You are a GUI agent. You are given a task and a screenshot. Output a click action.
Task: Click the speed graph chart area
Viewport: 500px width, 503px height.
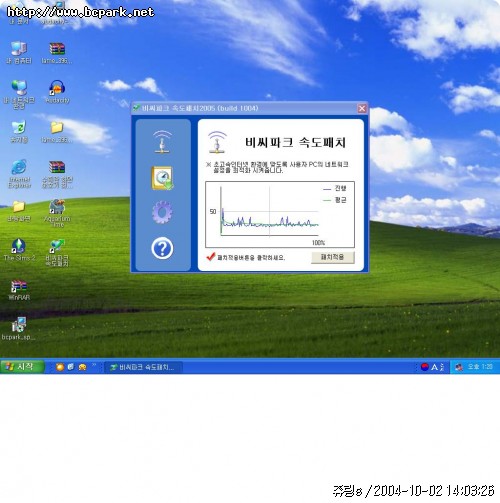coord(280,214)
